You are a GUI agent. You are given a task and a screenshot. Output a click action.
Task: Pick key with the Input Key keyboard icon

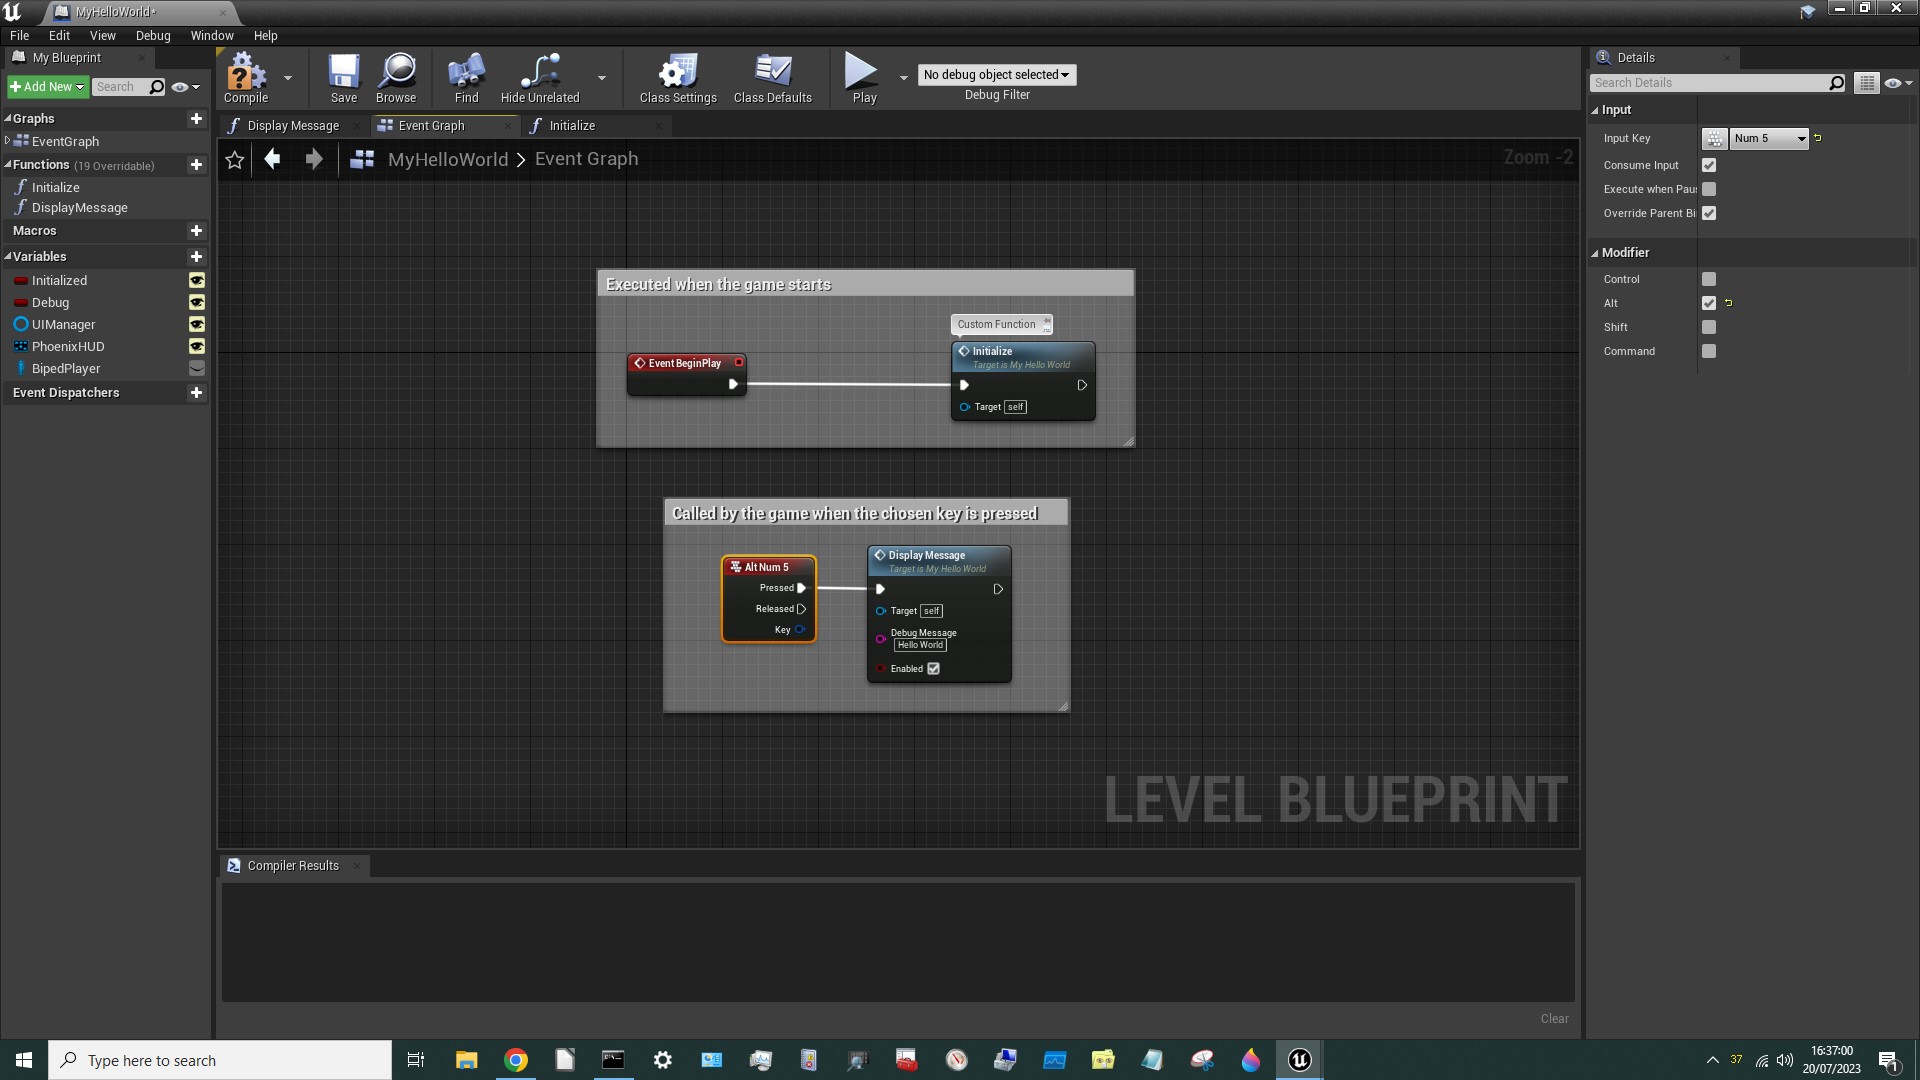click(x=1714, y=139)
